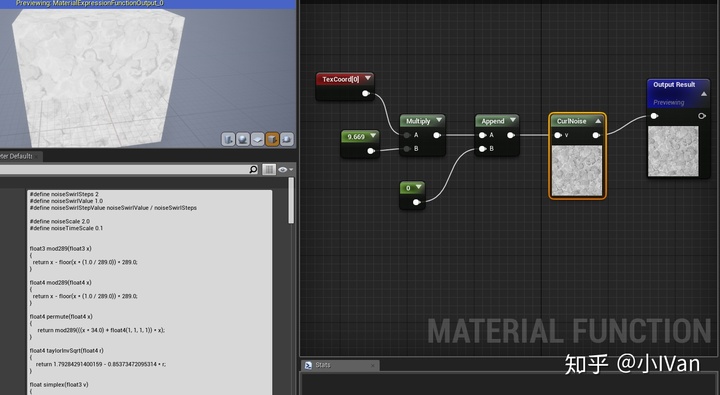
Task: Open the eye view options dropdown
Action: pyautogui.click(x=285, y=170)
